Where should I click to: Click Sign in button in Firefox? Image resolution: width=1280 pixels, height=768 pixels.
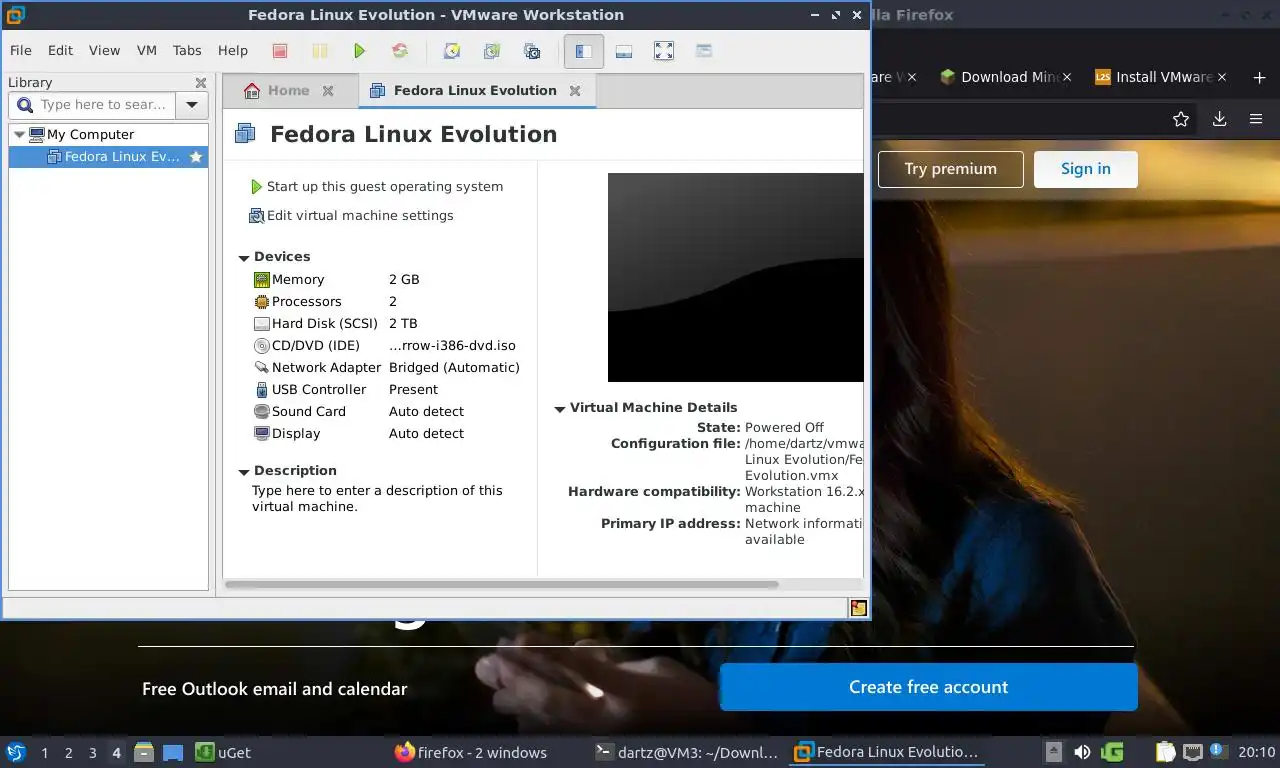[1086, 169]
